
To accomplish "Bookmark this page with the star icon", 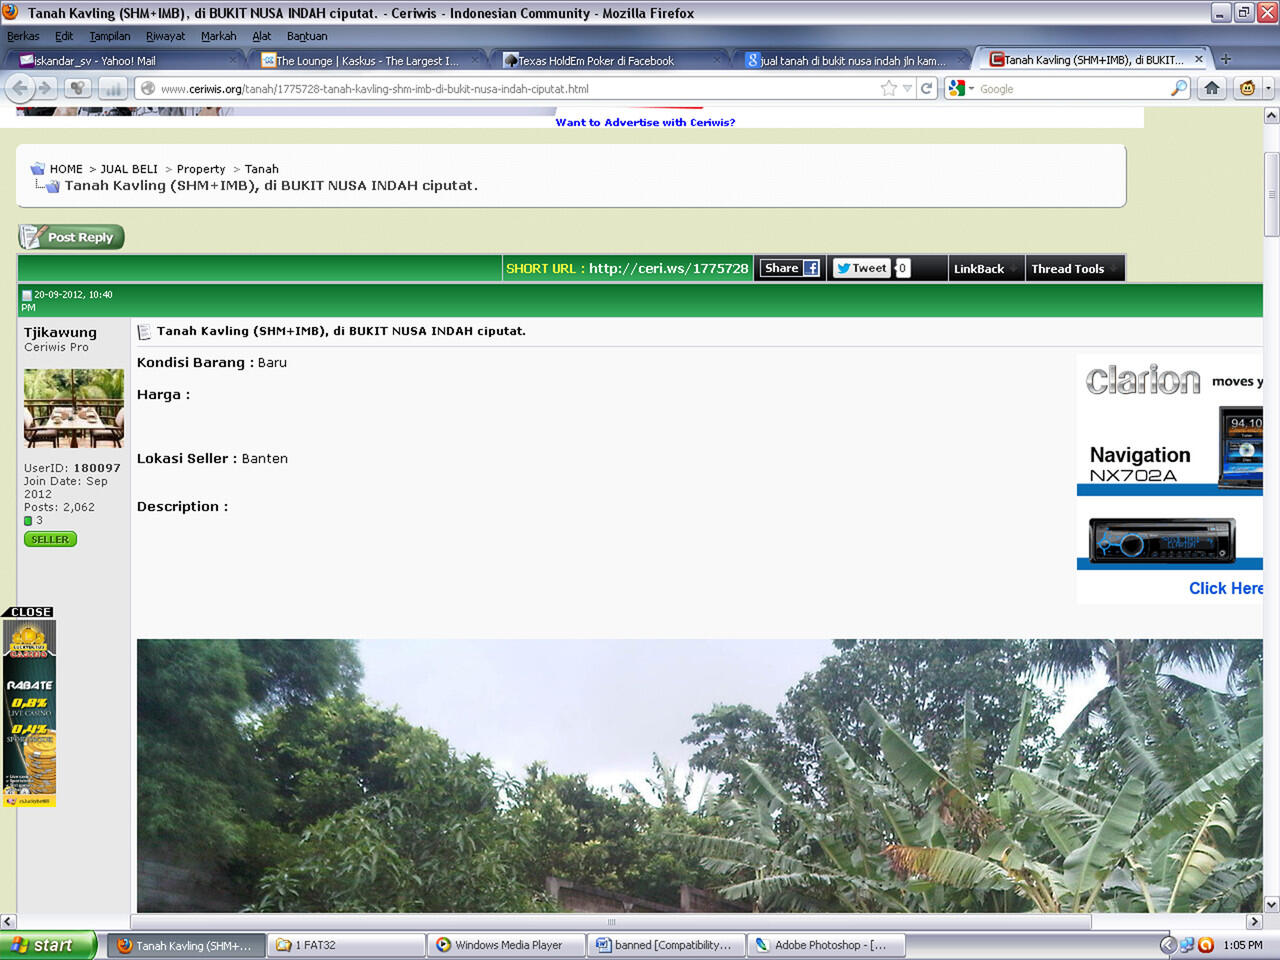I will (888, 88).
